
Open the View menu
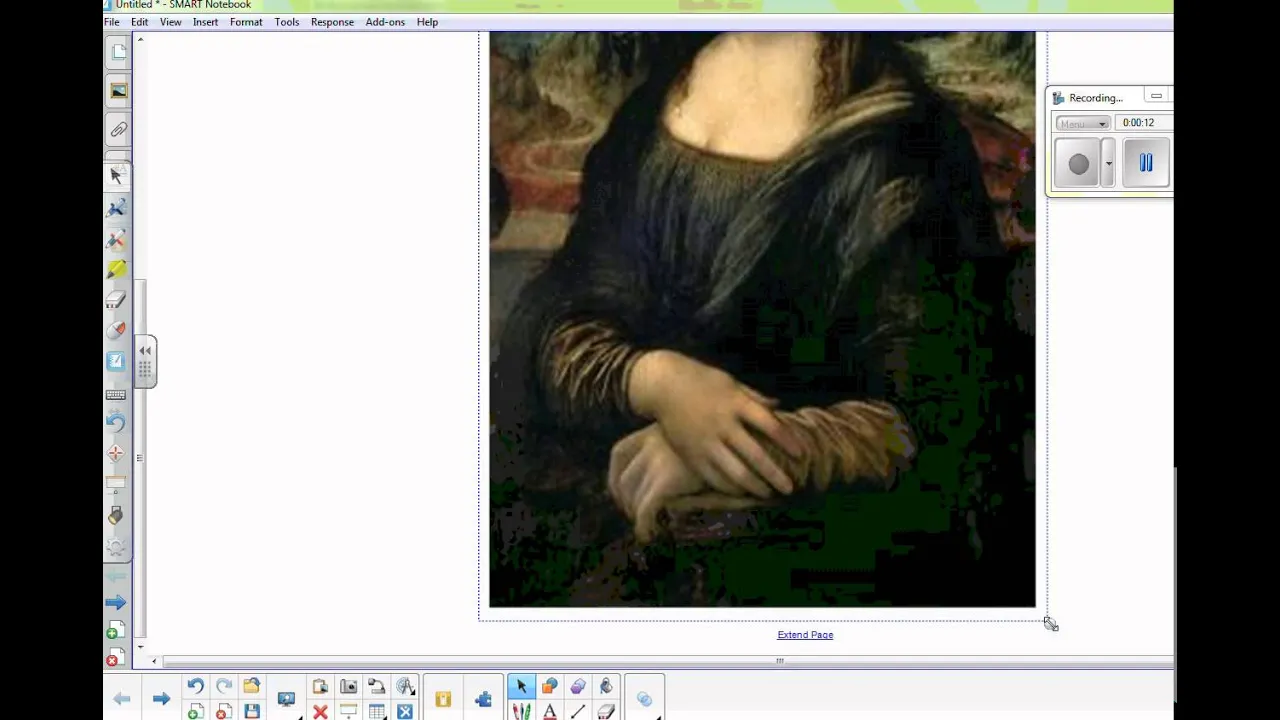point(171,22)
